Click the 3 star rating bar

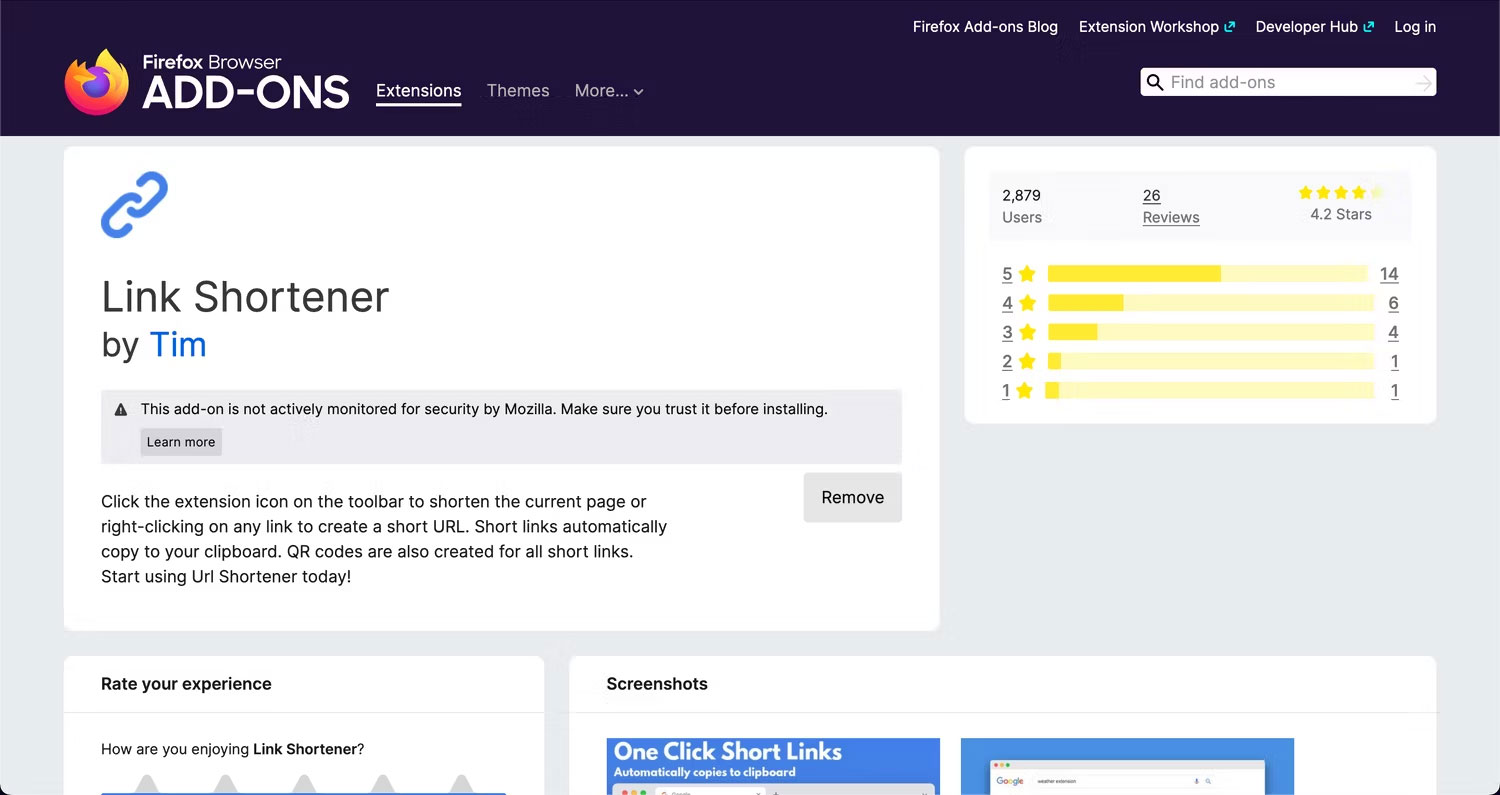pyautogui.click(x=1211, y=332)
